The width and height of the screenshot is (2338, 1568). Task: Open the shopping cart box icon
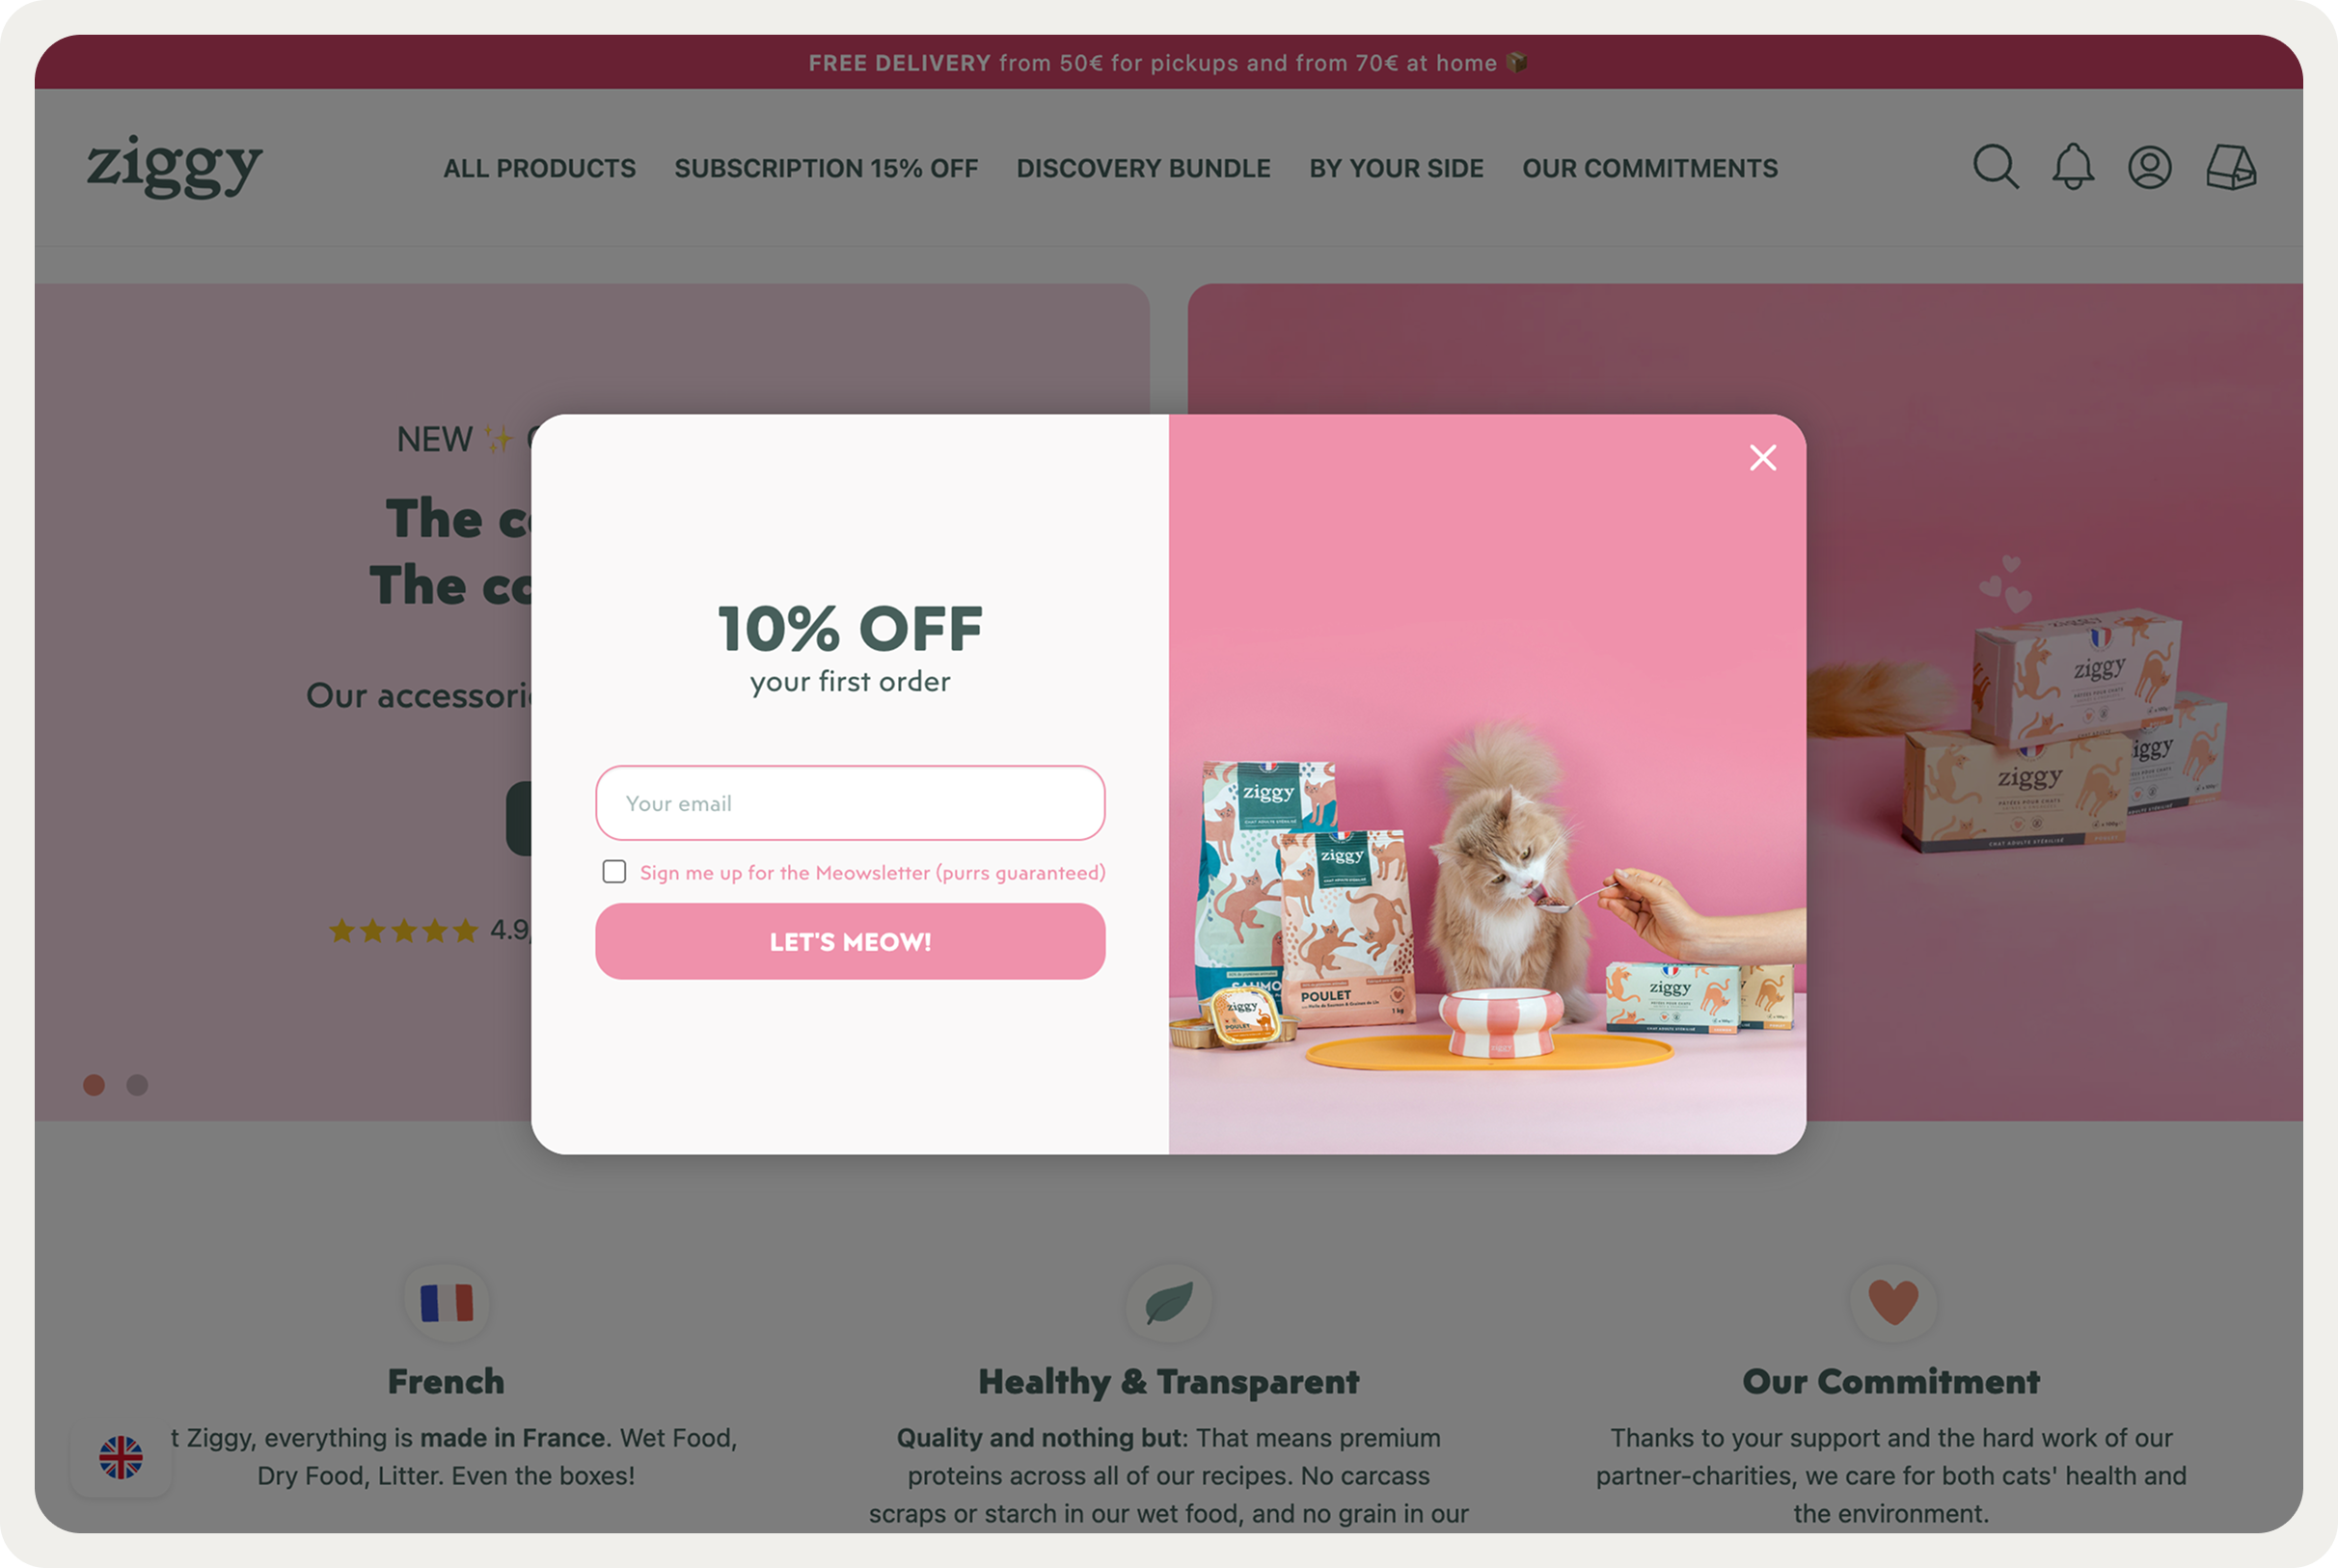click(x=2231, y=167)
